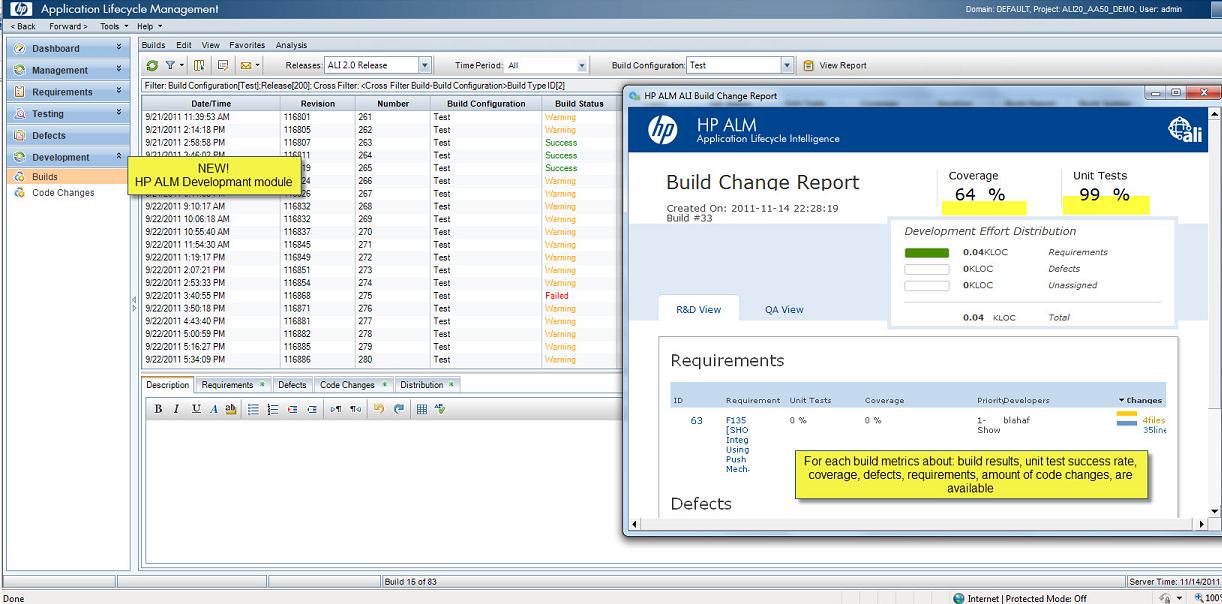Click the undo icon in editor toolbar
This screenshot has height=604, width=1222.
pos(379,409)
